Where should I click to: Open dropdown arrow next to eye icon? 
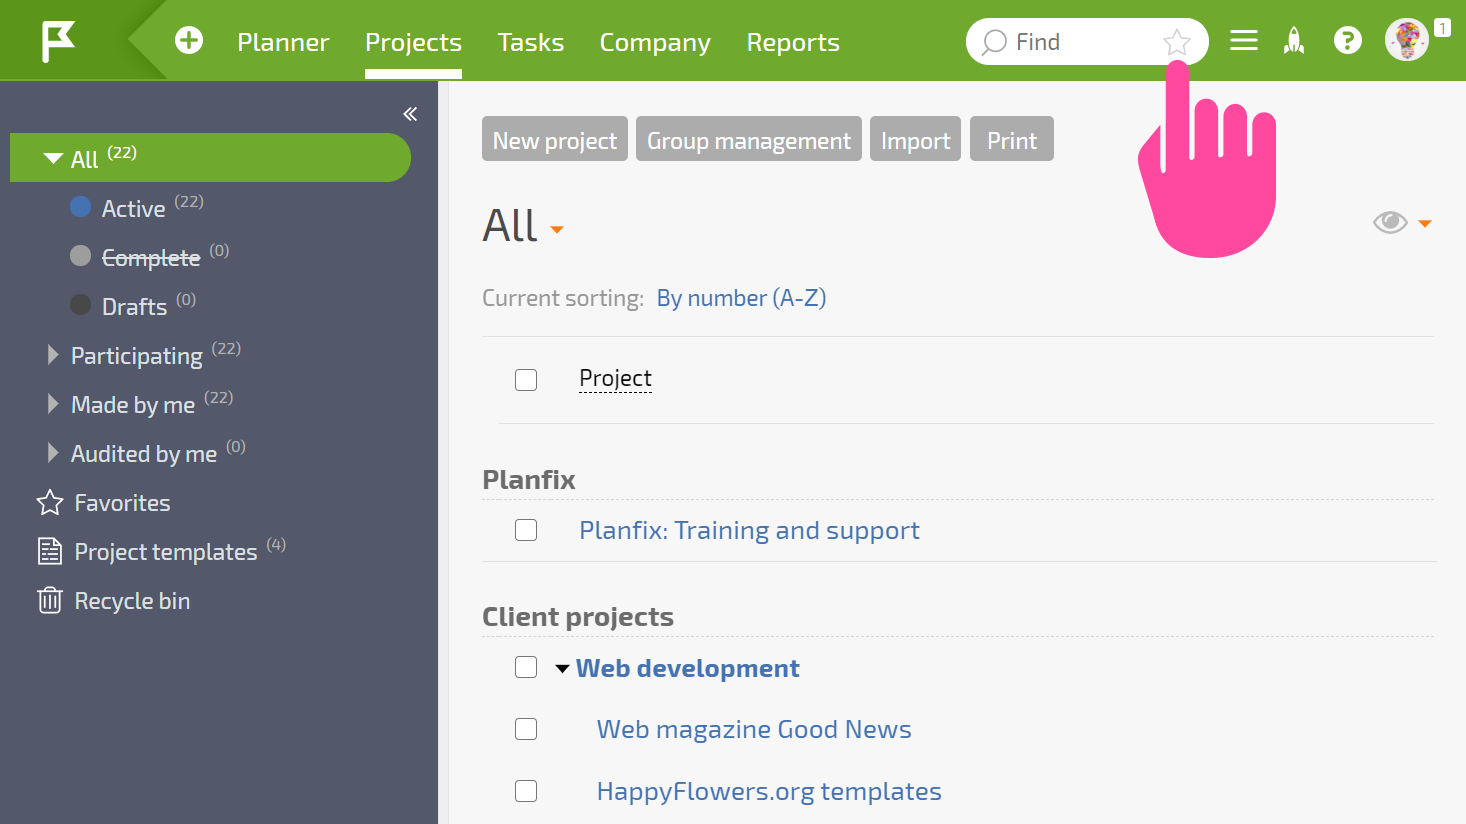(1425, 224)
